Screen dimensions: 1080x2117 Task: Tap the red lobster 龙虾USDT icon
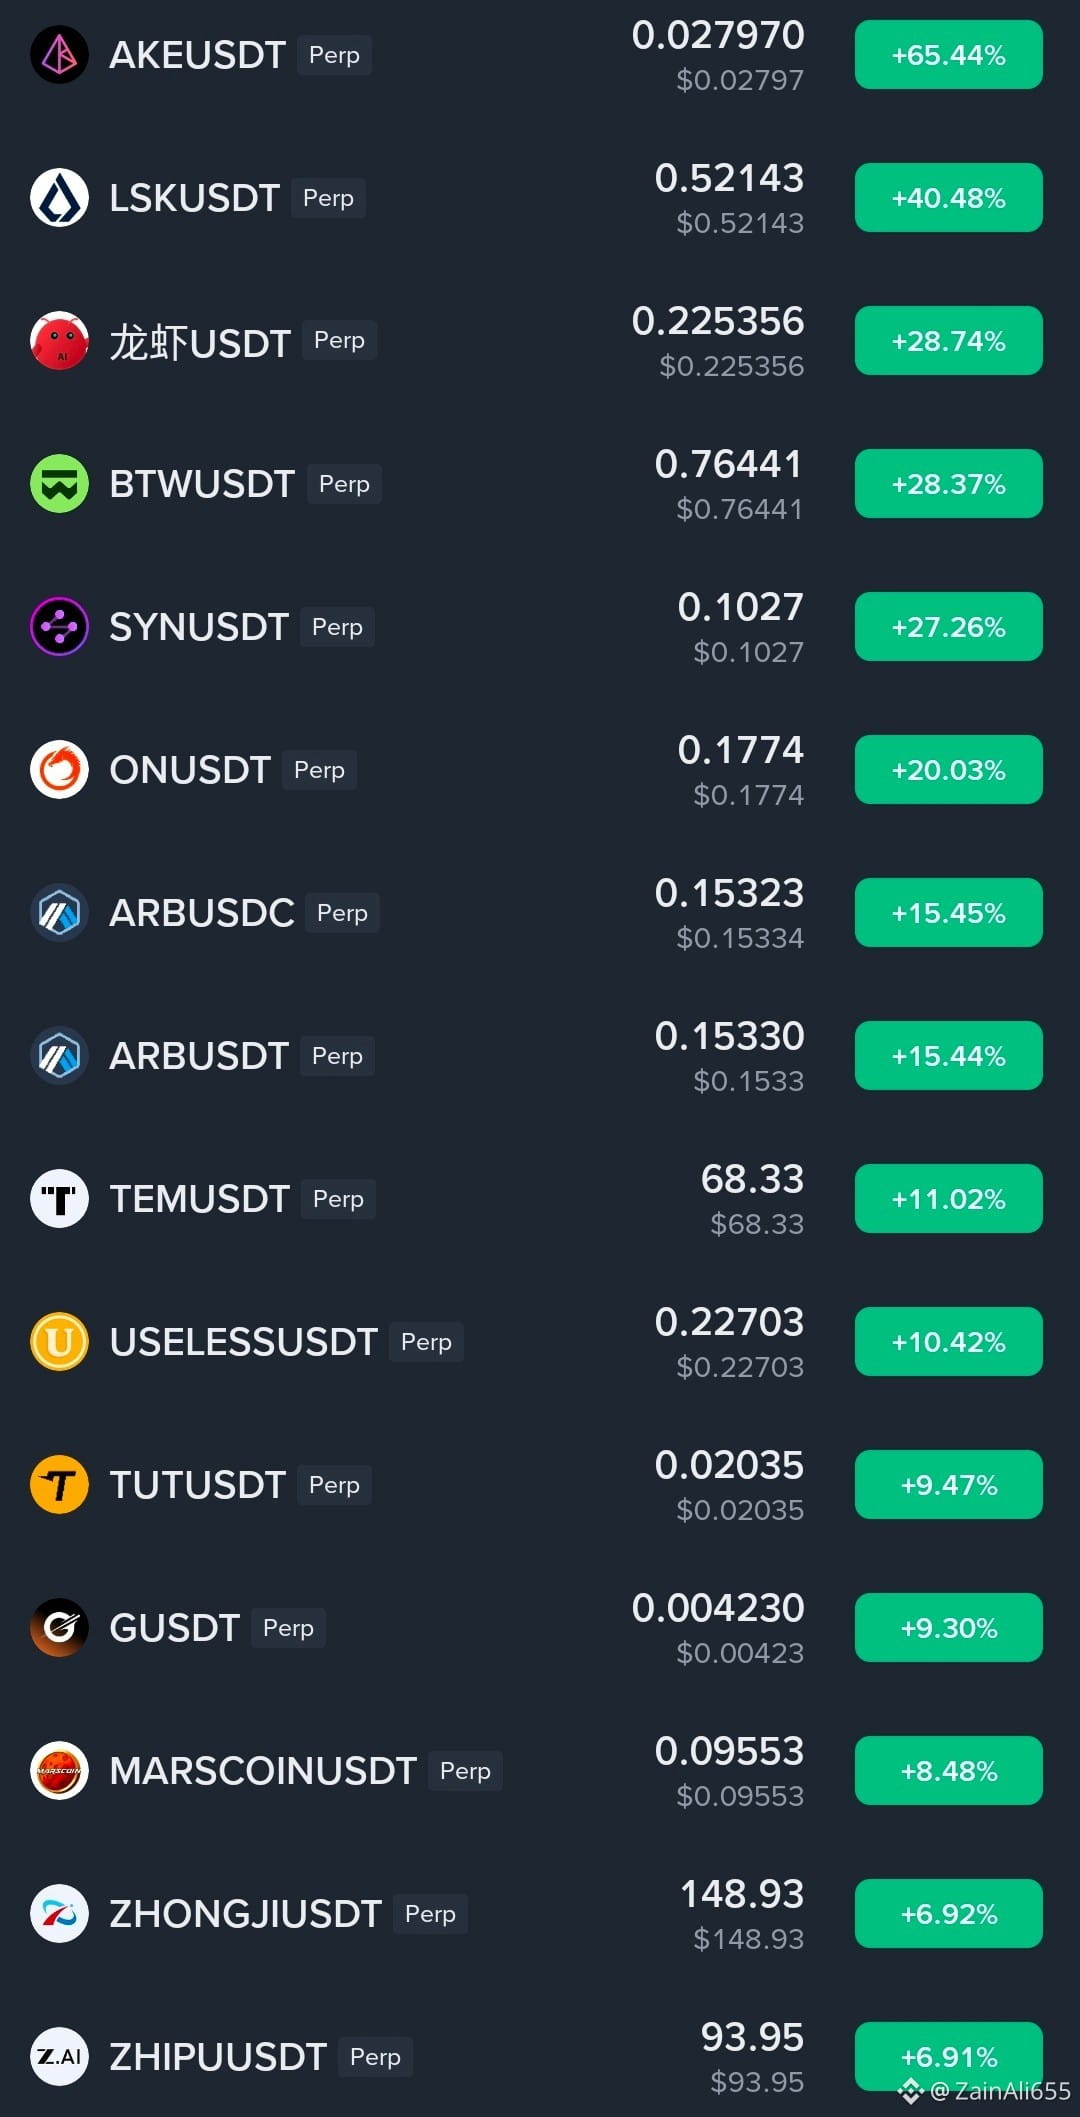(60, 341)
